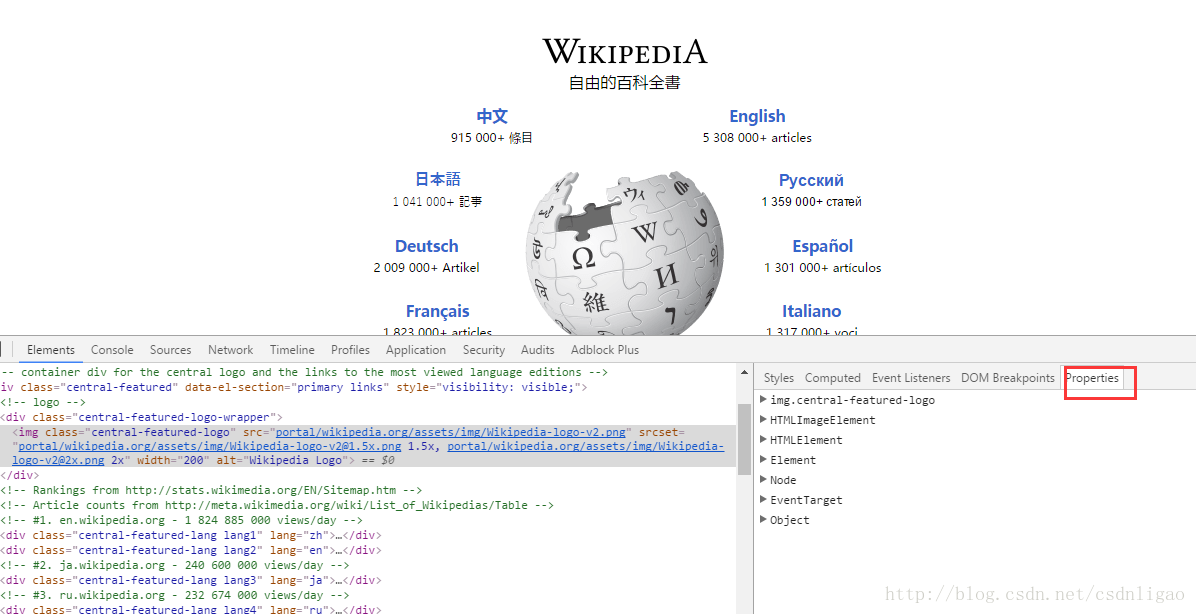1196x614 pixels.
Task: Open the Français Wikipedia link
Action: (438, 311)
